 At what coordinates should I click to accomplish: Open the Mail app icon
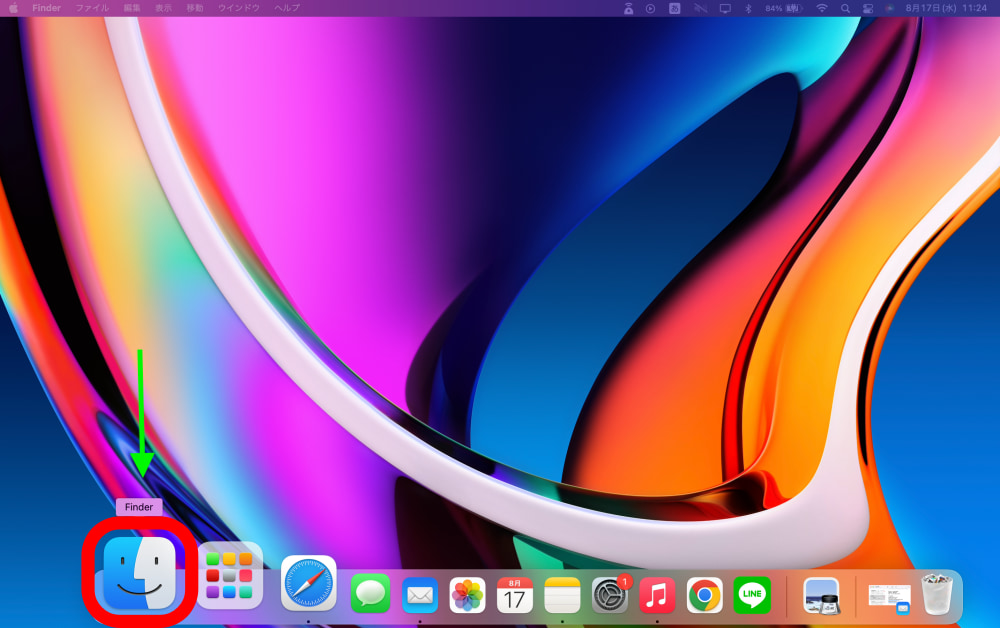[420, 595]
